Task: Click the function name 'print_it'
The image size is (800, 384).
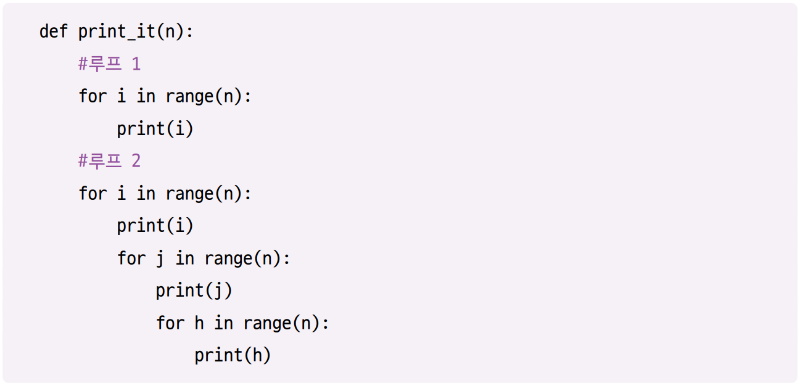Action: 117,33
